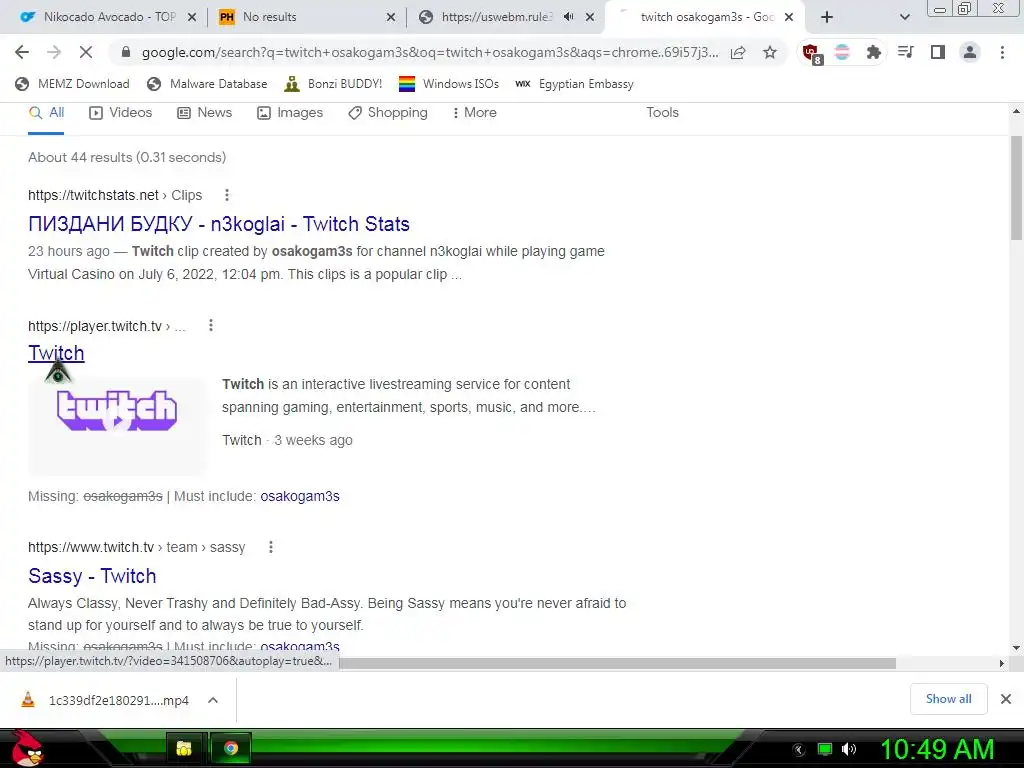Open the MEMZ Download bookmark
The image size is (1024, 768).
coord(72,84)
